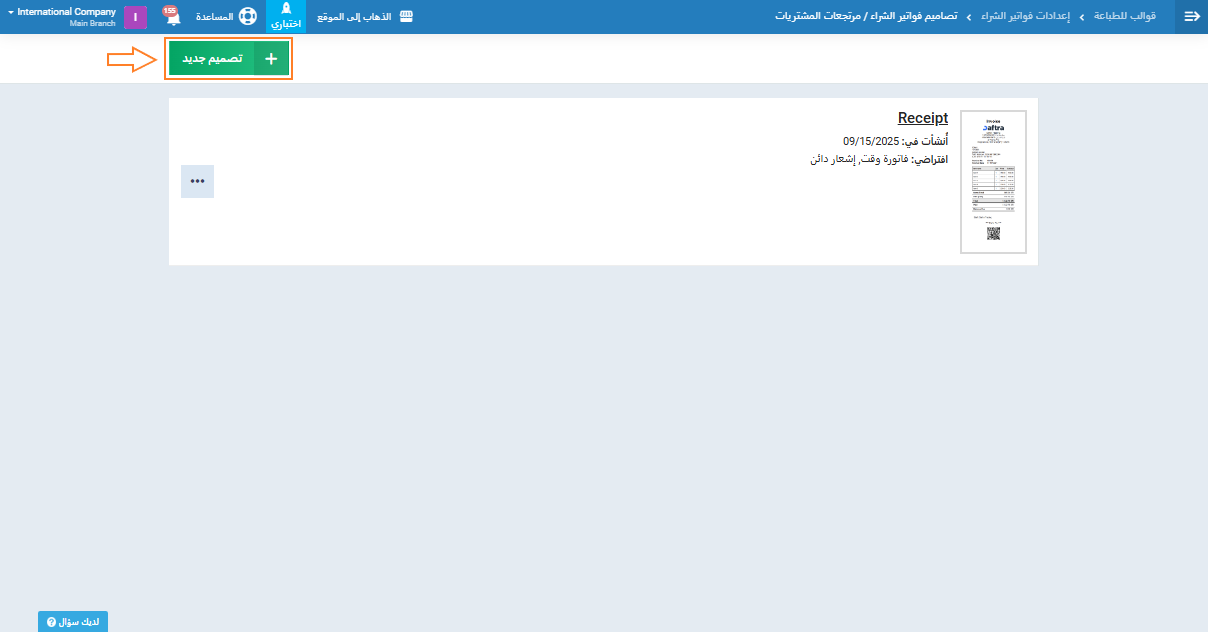Toggle the sidebar menu arrow icon
The image size is (1208, 632).
pyautogui.click(x=1191, y=17)
